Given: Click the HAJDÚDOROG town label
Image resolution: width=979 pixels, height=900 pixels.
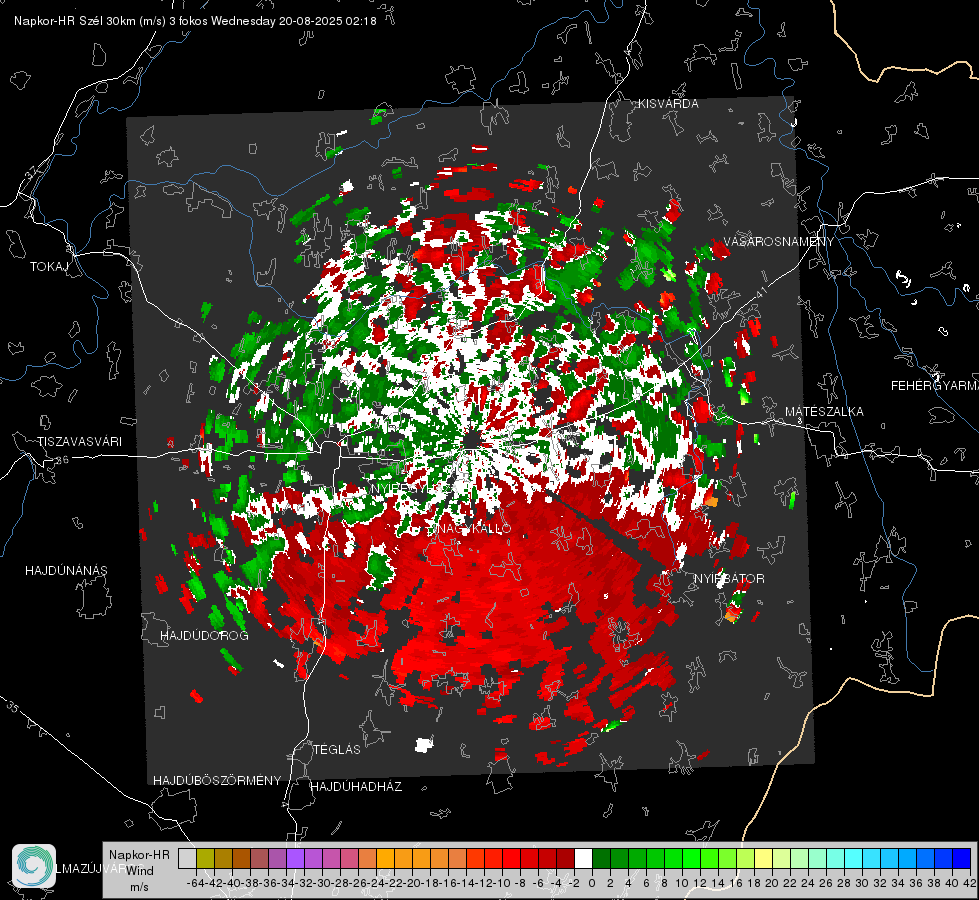Looking at the screenshot, I should tap(204, 636).
